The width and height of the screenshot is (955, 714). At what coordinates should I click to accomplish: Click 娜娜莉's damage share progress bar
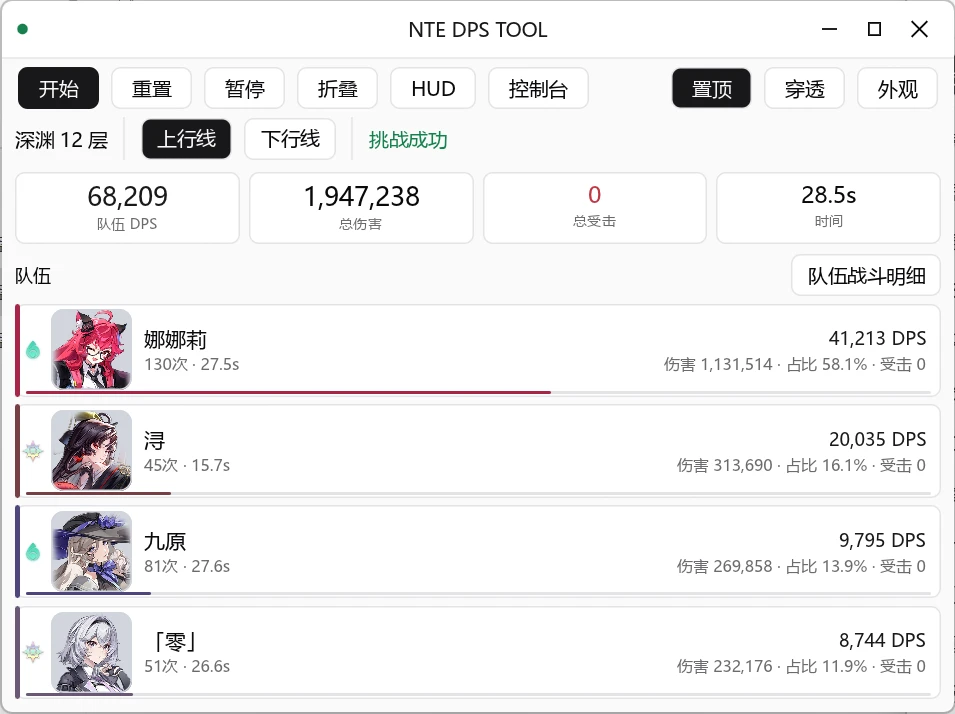pyautogui.click(x=478, y=392)
